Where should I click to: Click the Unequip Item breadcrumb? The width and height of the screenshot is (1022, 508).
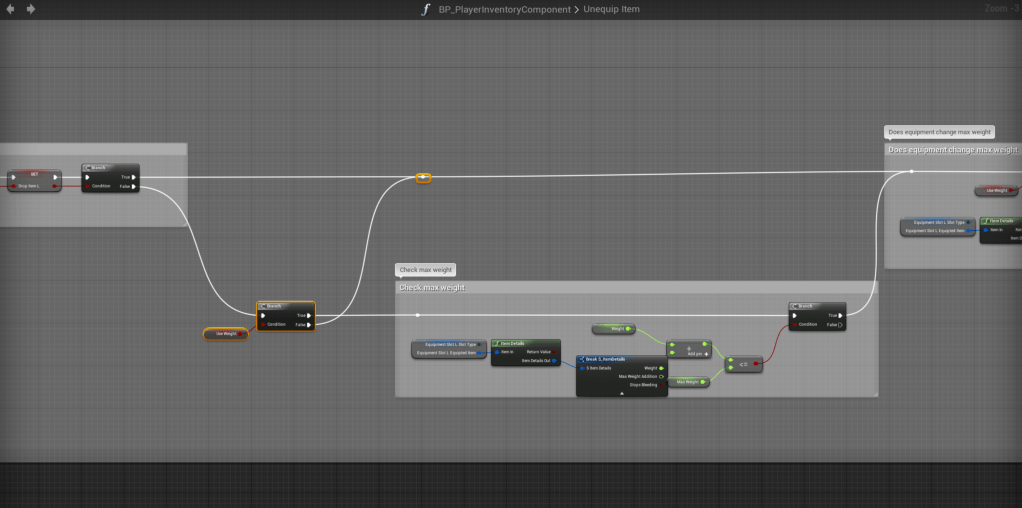coord(614,9)
